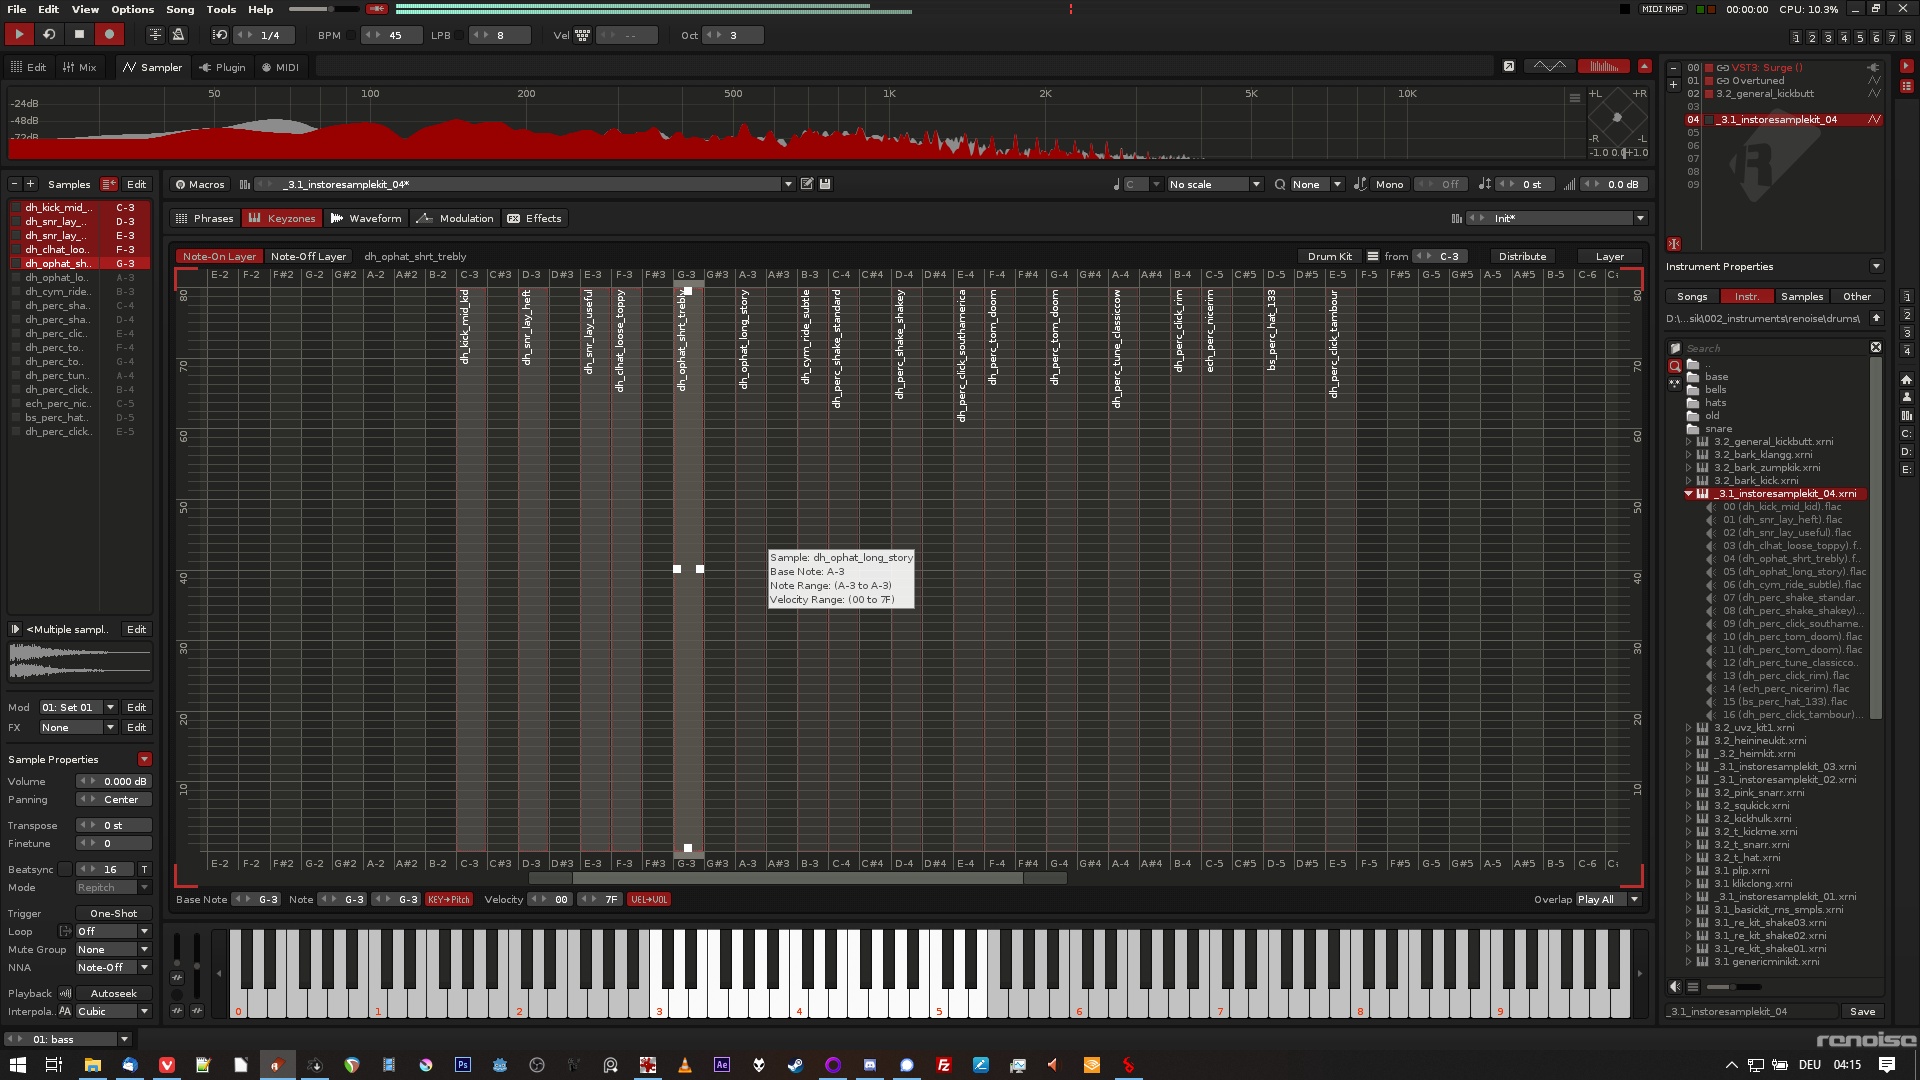The width and height of the screenshot is (1920, 1080).
Task: Play selected sample preview arrow
Action: pos(15,630)
